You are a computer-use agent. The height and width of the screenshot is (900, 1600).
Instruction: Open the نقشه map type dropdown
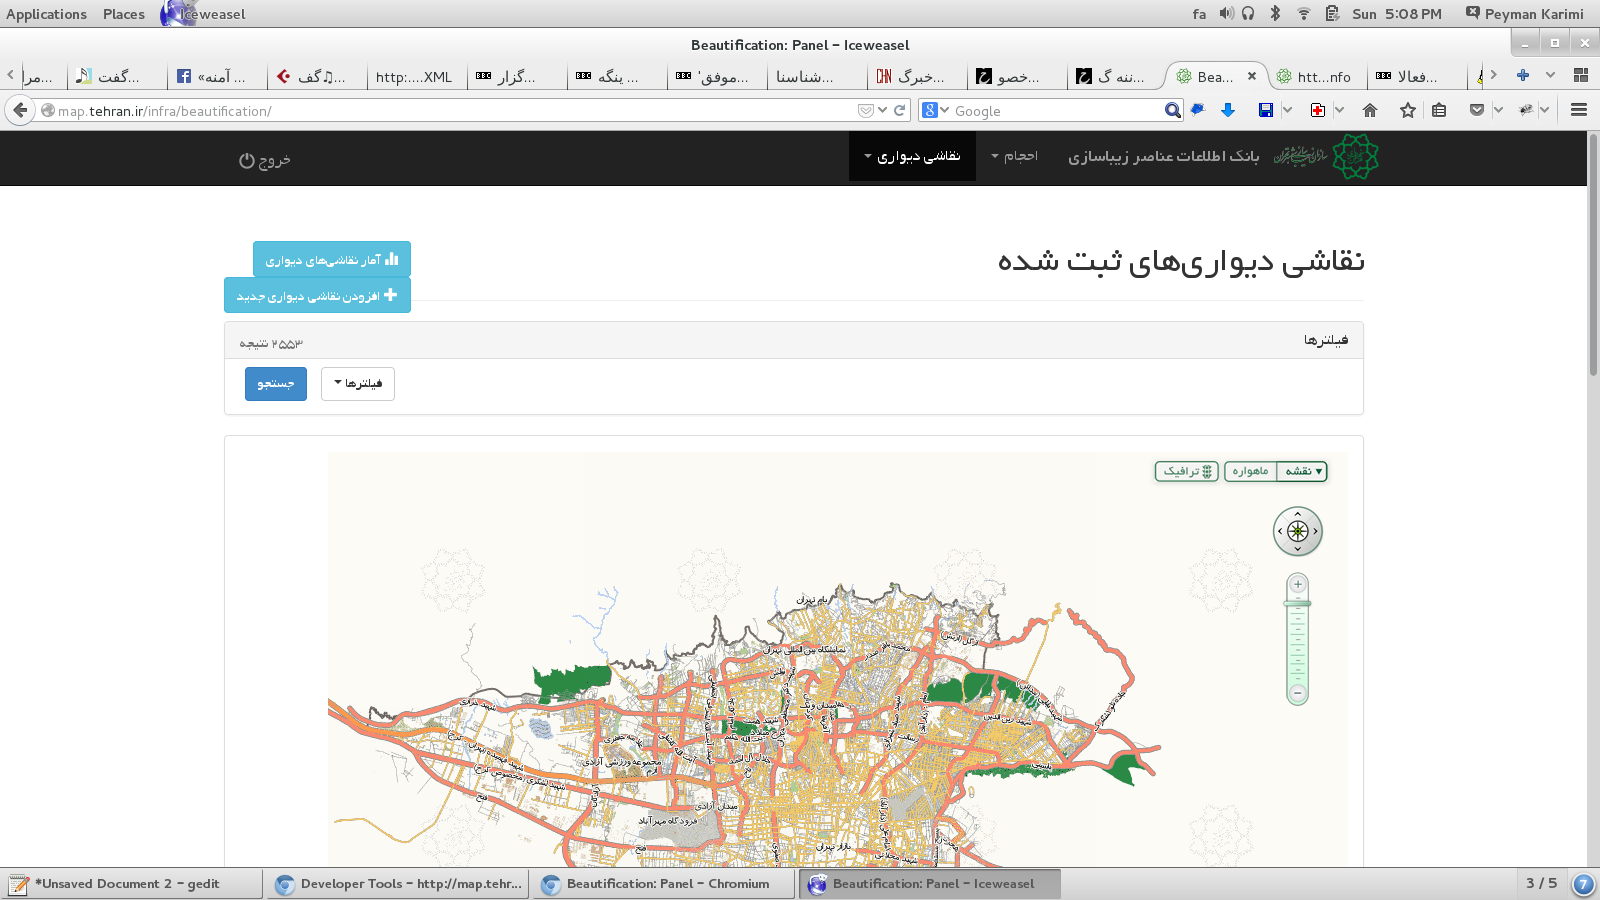pos(1303,471)
